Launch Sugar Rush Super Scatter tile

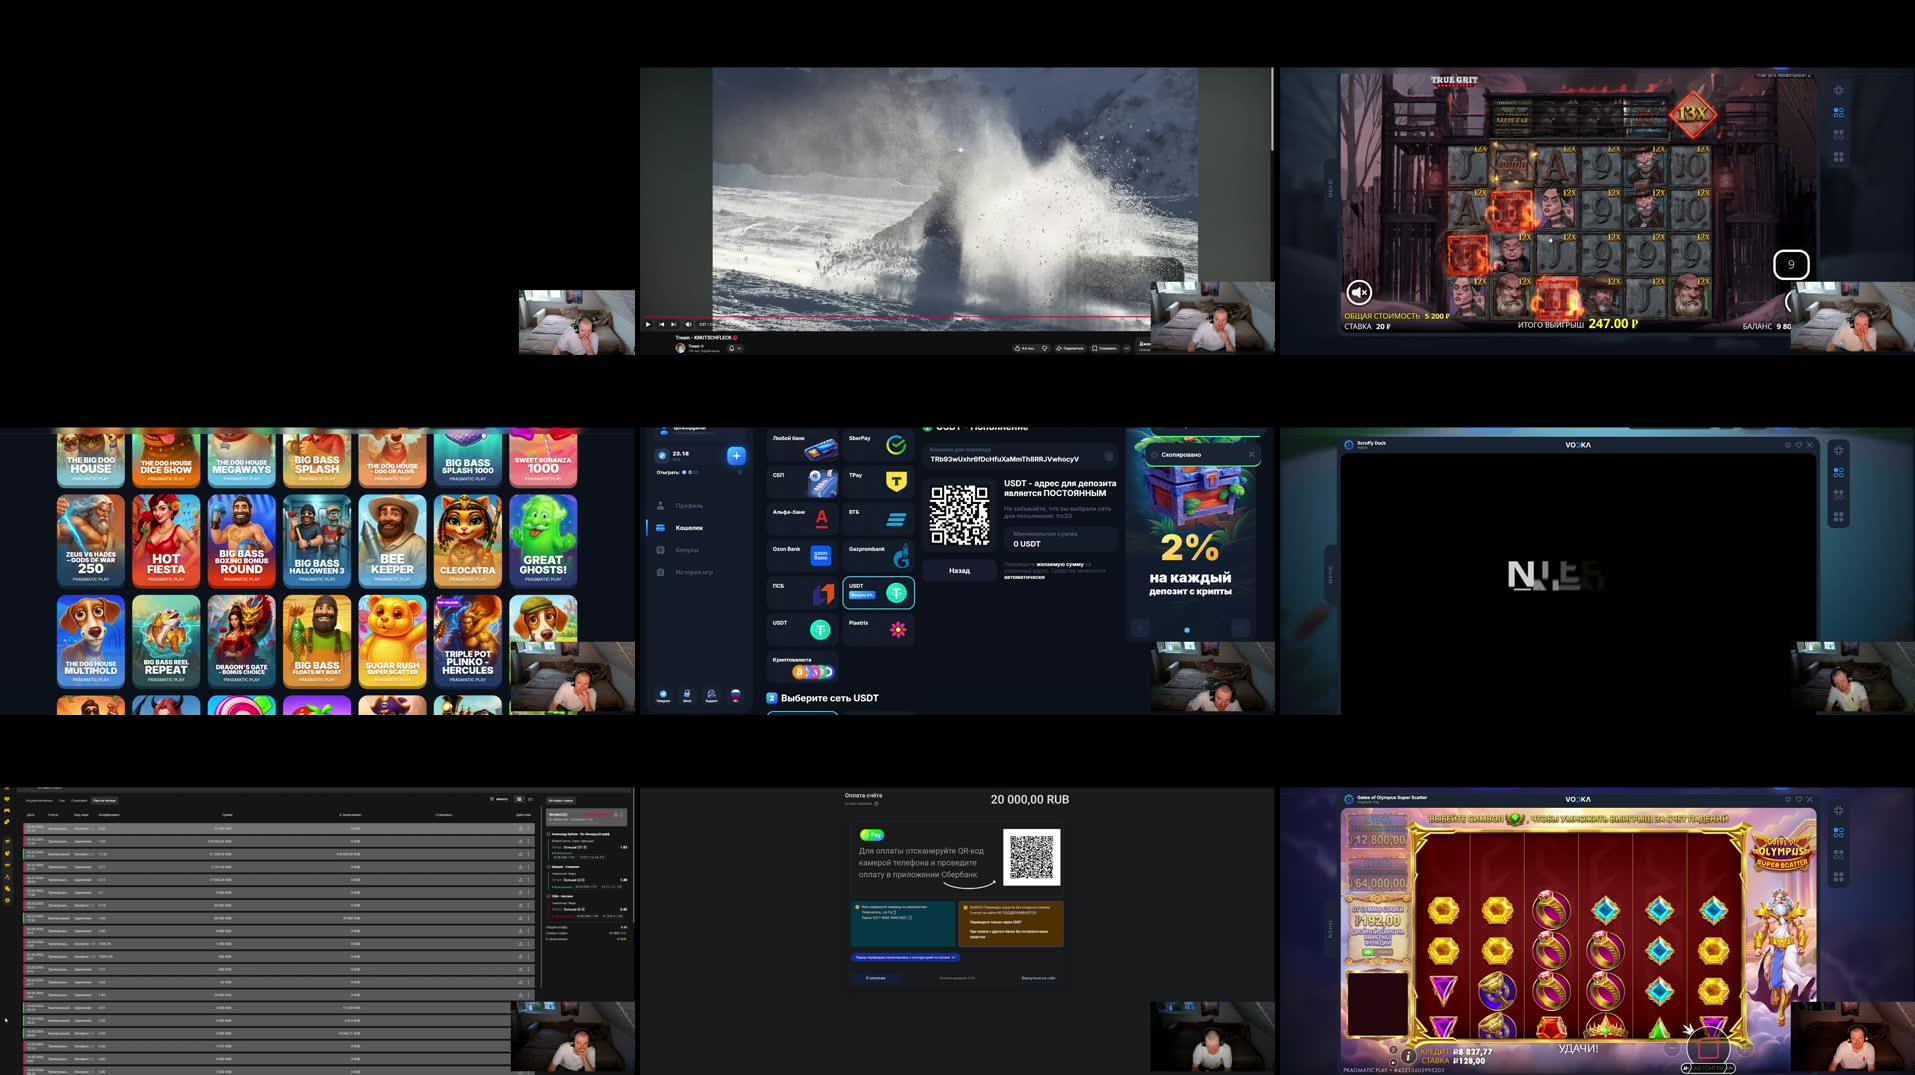click(392, 641)
